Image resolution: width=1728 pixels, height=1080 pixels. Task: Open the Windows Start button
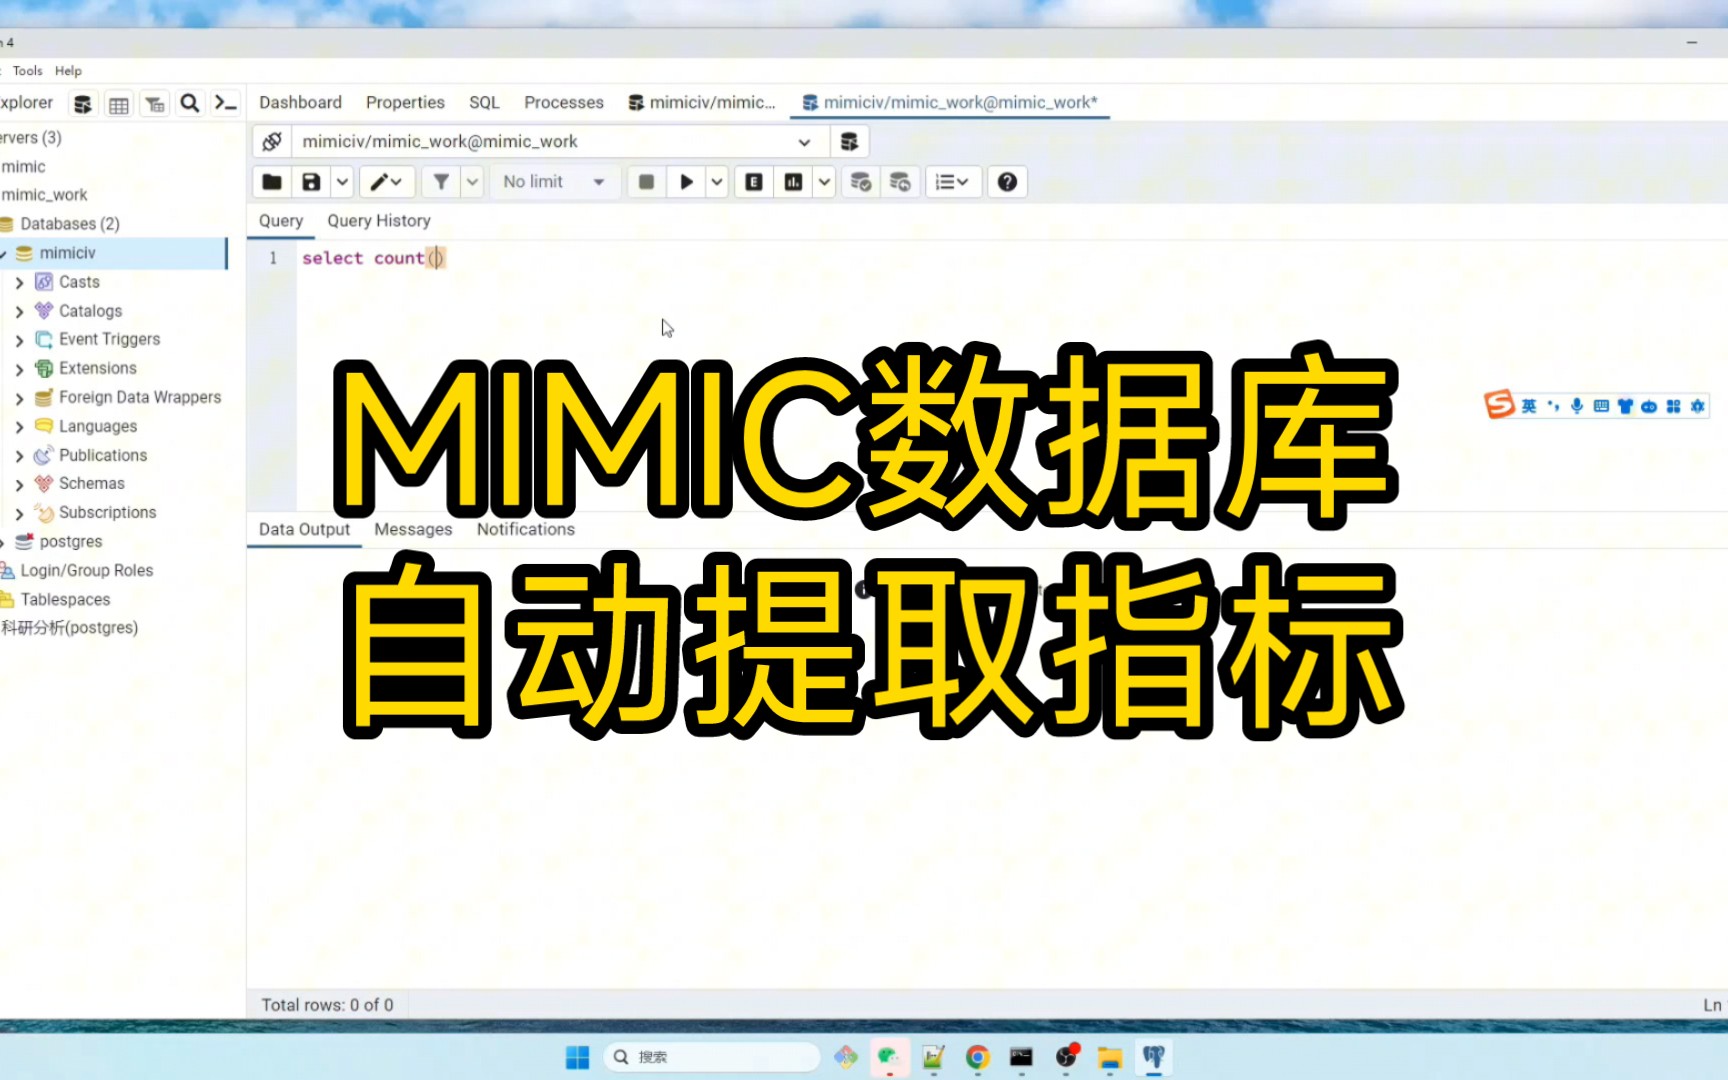click(577, 1057)
